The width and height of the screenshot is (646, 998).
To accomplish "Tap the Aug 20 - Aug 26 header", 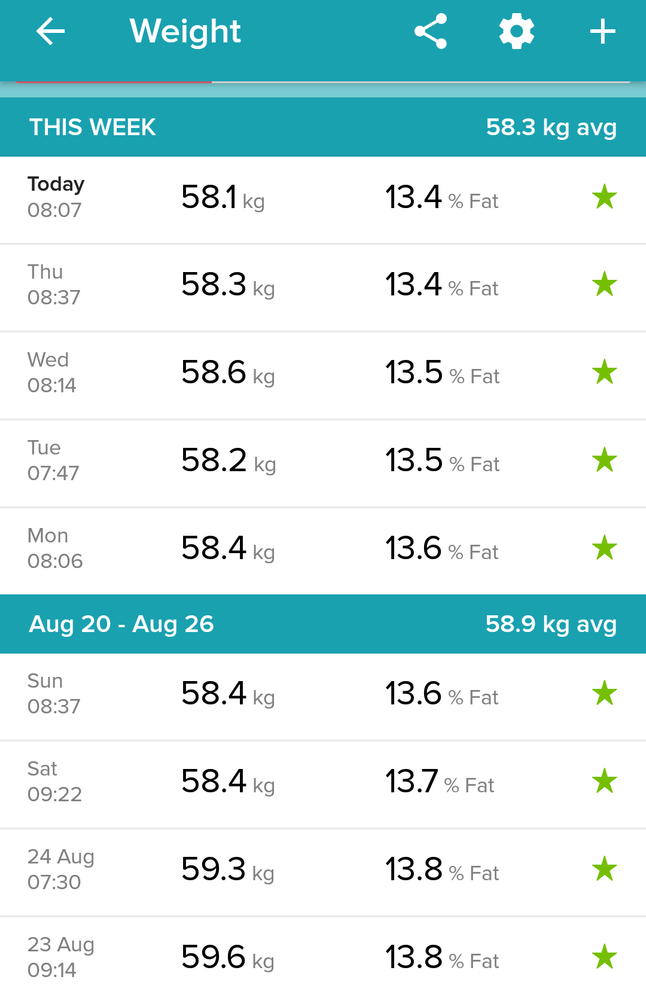I will point(323,624).
